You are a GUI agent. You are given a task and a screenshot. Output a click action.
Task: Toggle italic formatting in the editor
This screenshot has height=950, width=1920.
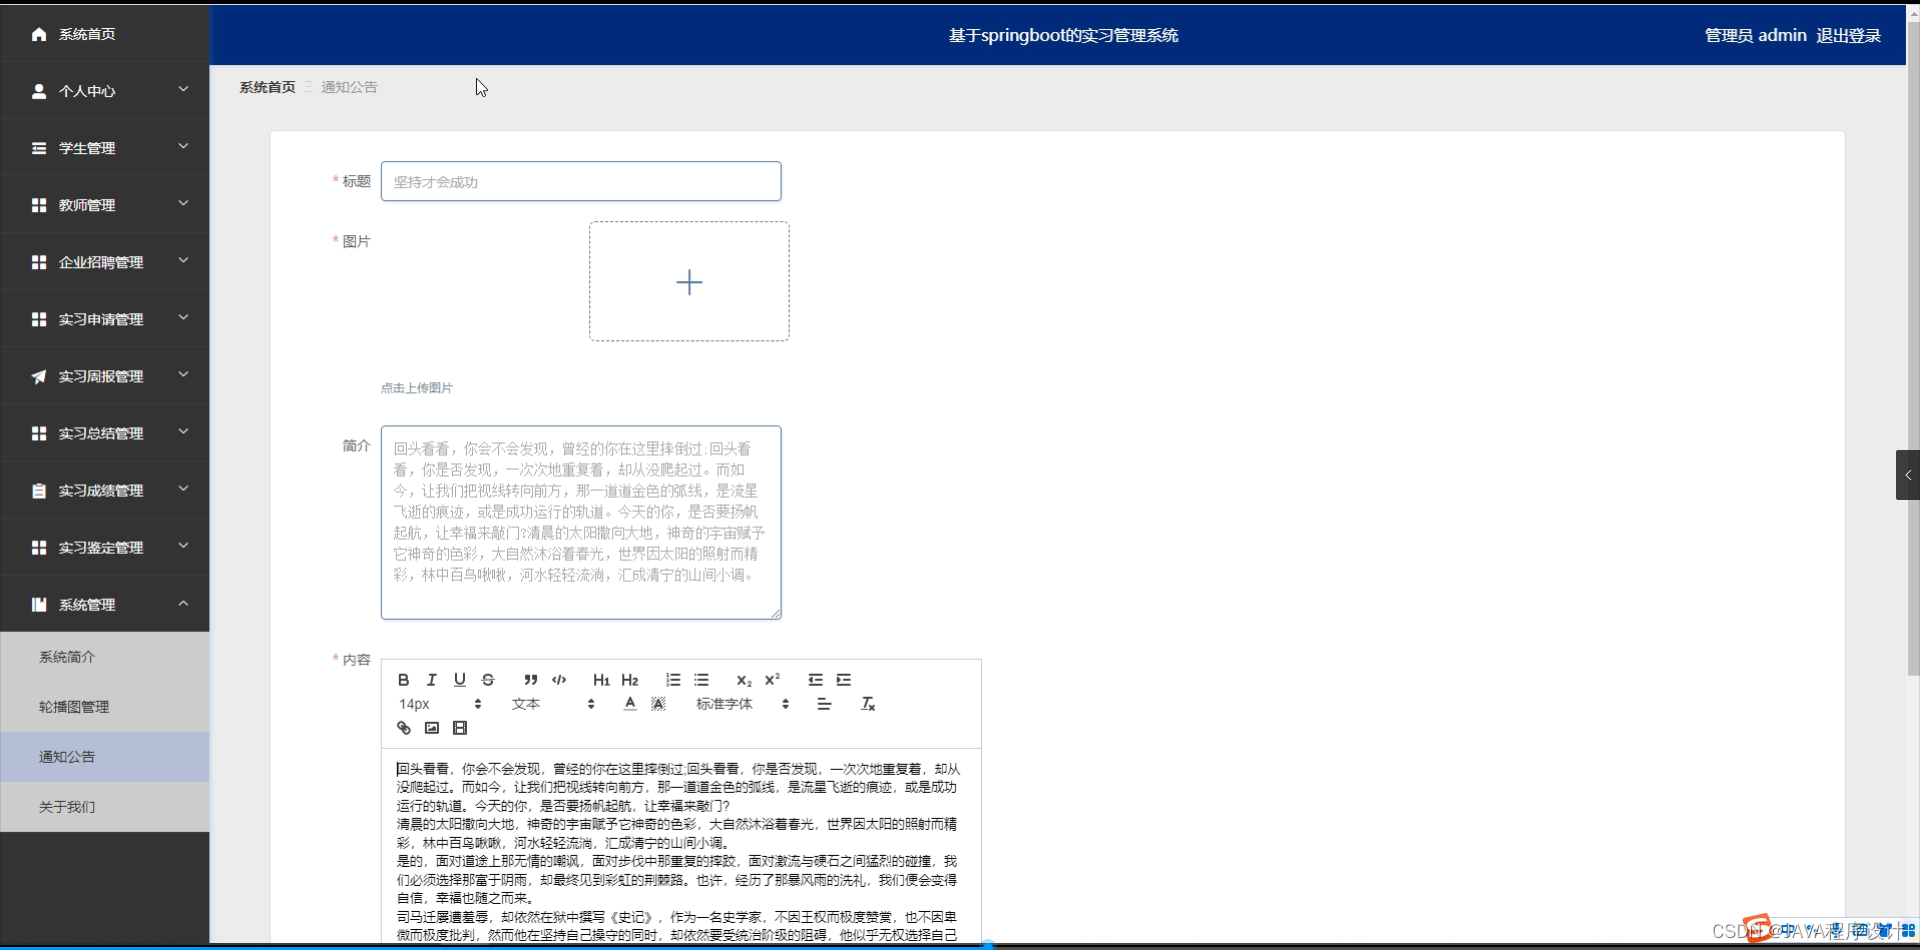coord(431,680)
